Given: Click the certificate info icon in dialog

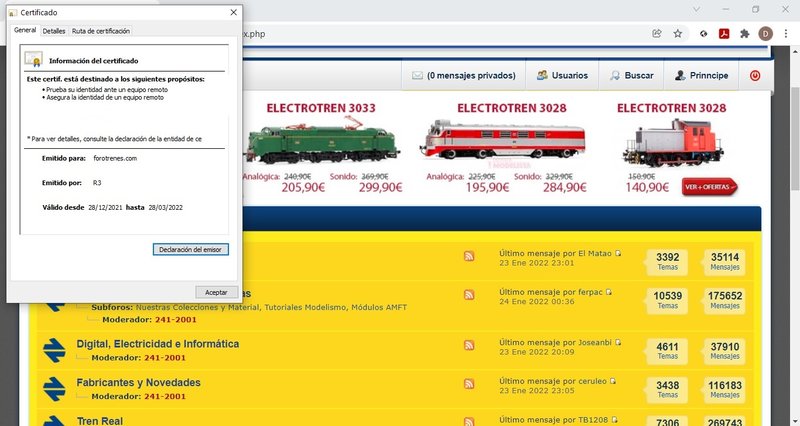Looking at the screenshot, I should coord(34,59).
